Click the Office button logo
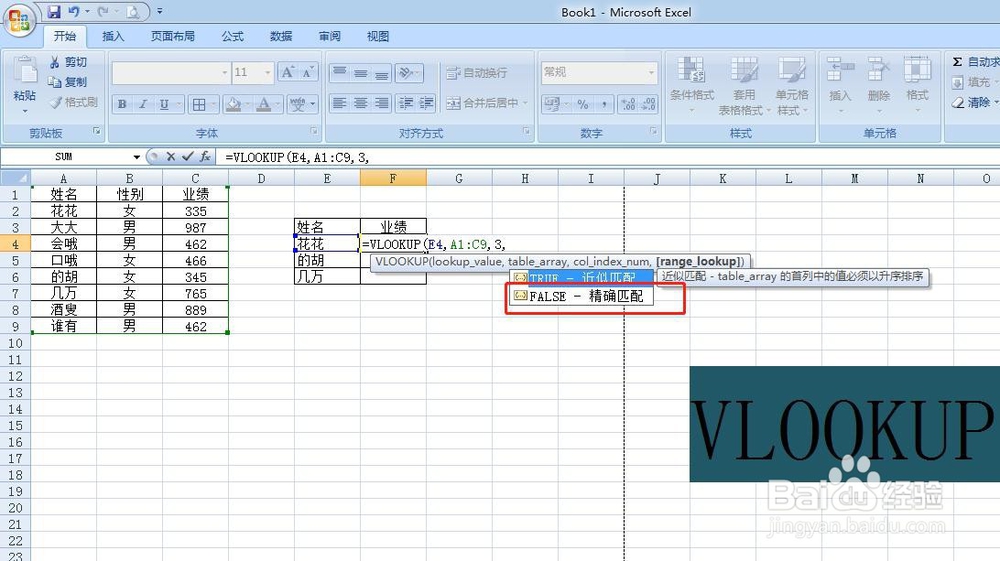 click(19, 20)
